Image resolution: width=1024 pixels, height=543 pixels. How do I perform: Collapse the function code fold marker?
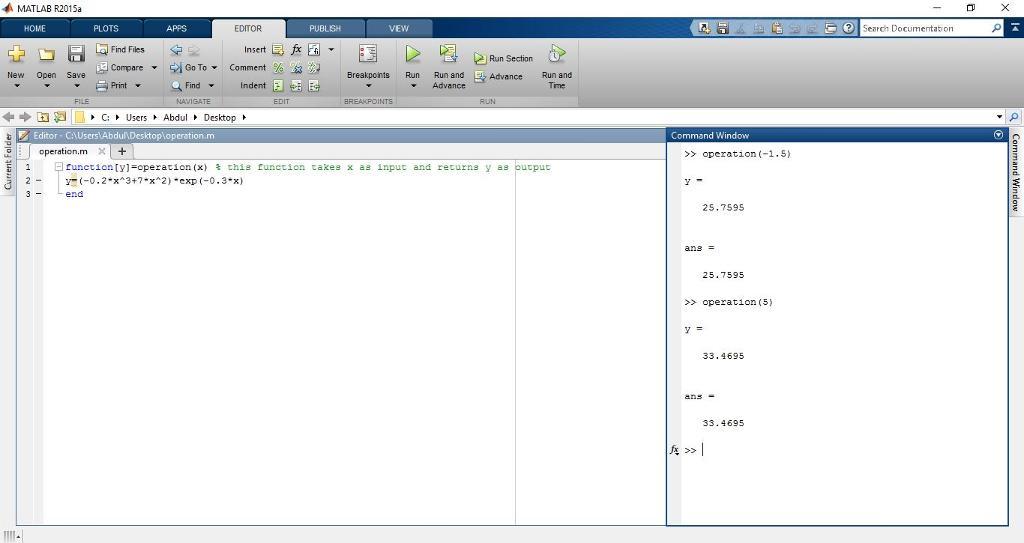(x=59, y=167)
